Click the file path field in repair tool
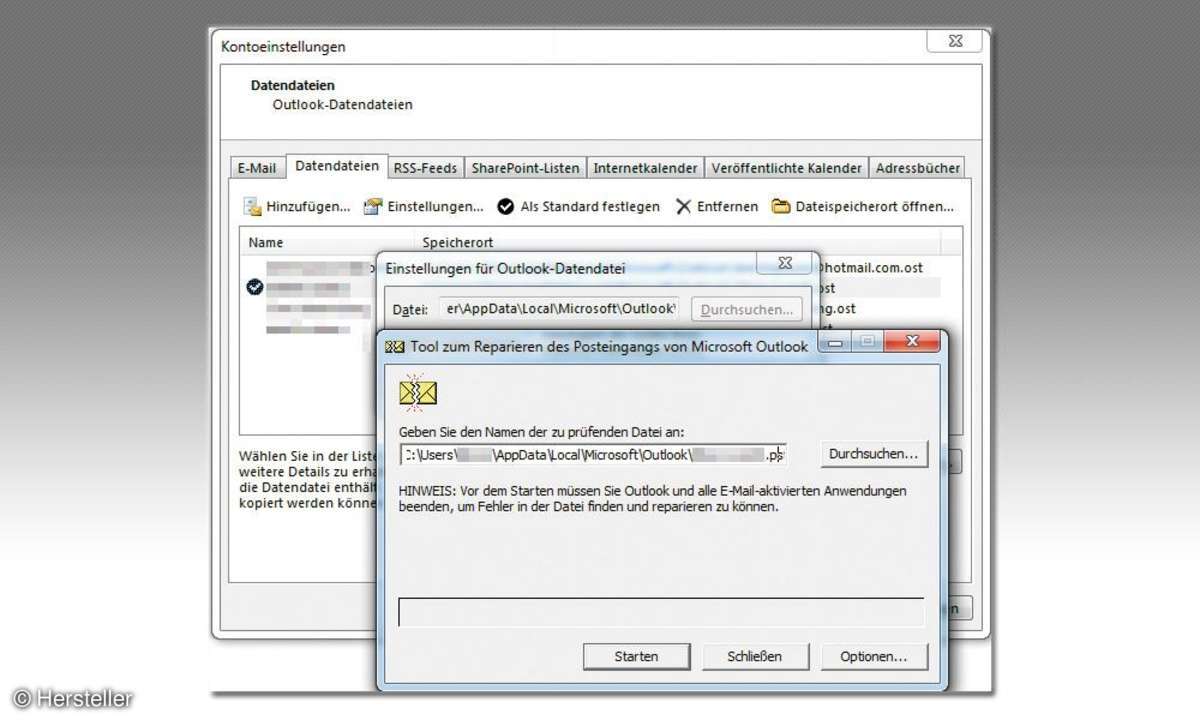The height and width of the screenshot is (720, 1200). (593, 454)
